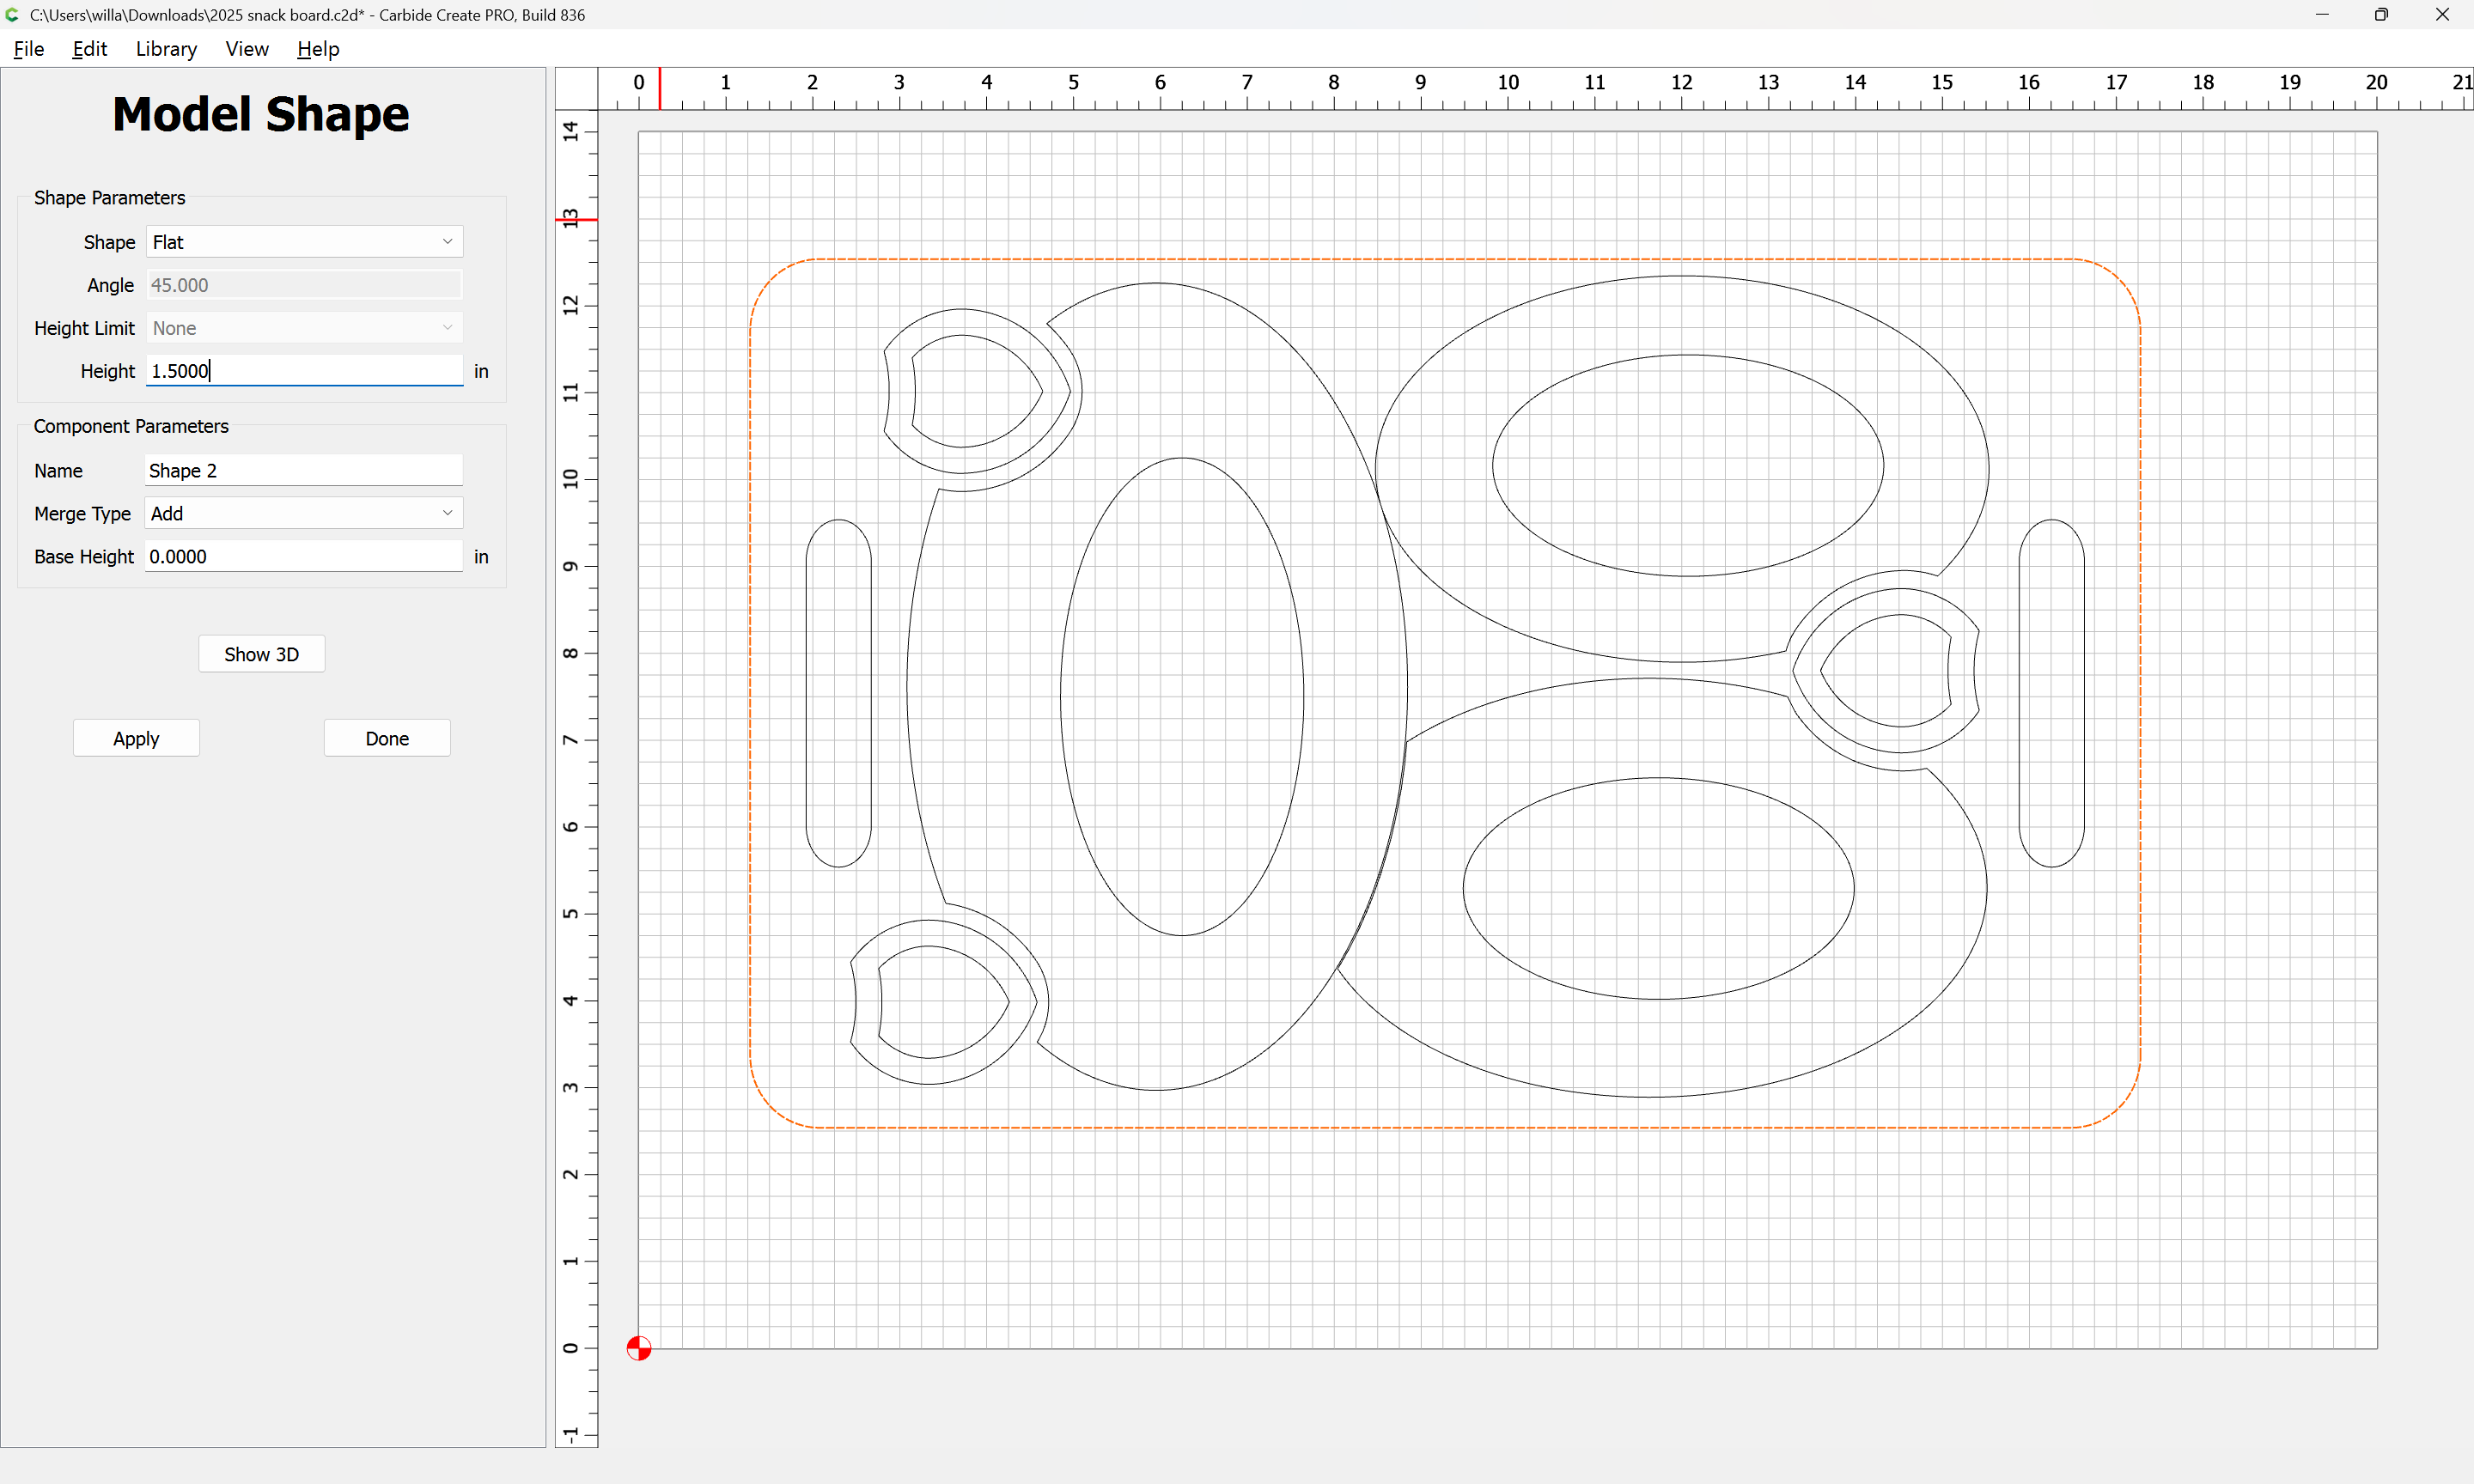This screenshot has height=1484, width=2474.
Task: Click the Carbide Create app icon
Action: [x=12, y=15]
